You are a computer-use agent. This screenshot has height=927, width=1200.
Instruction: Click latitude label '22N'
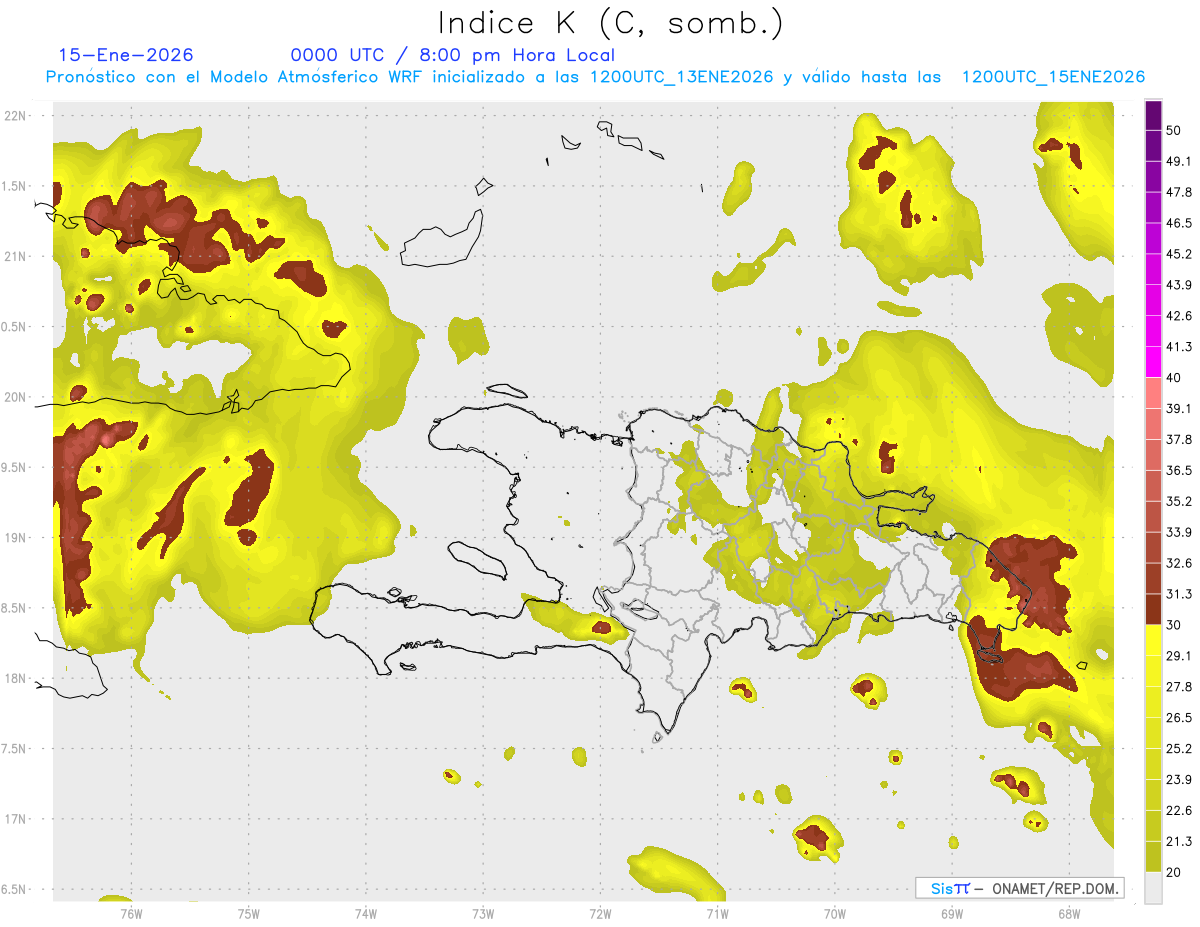[x=15, y=115]
